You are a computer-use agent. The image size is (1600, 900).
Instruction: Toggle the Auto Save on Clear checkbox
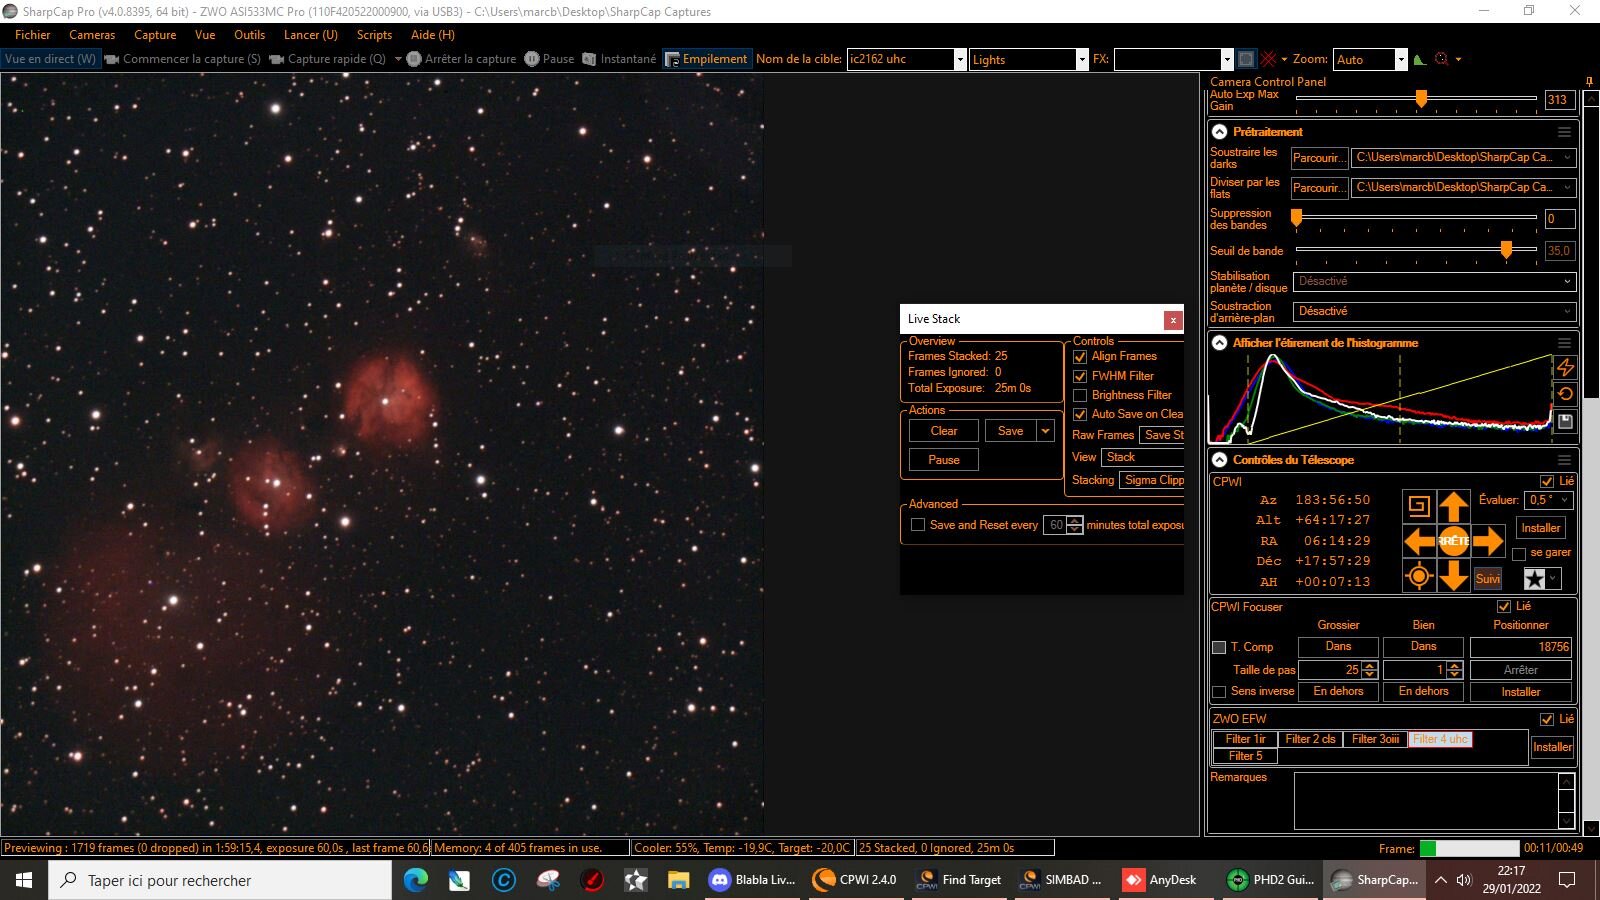point(1080,414)
